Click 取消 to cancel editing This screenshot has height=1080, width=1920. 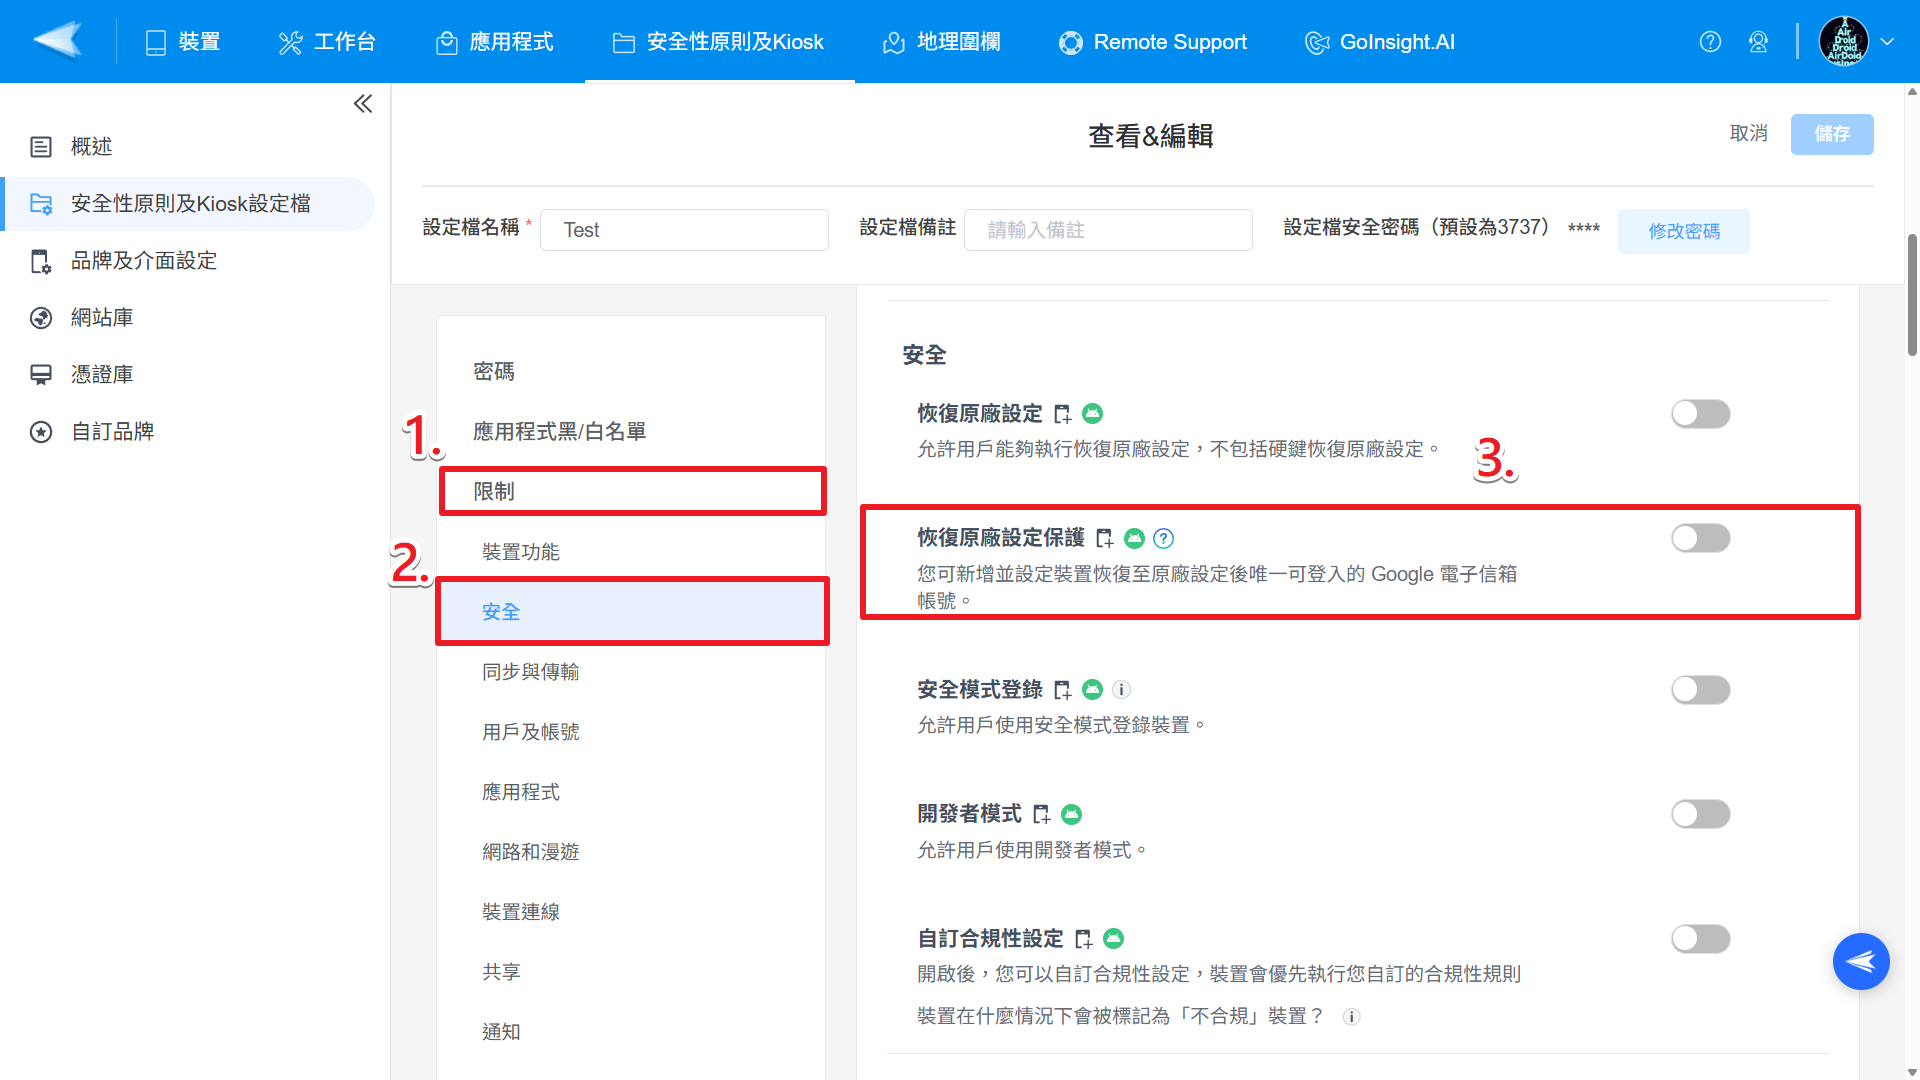pyautogui.click(x=1748, y=133)
